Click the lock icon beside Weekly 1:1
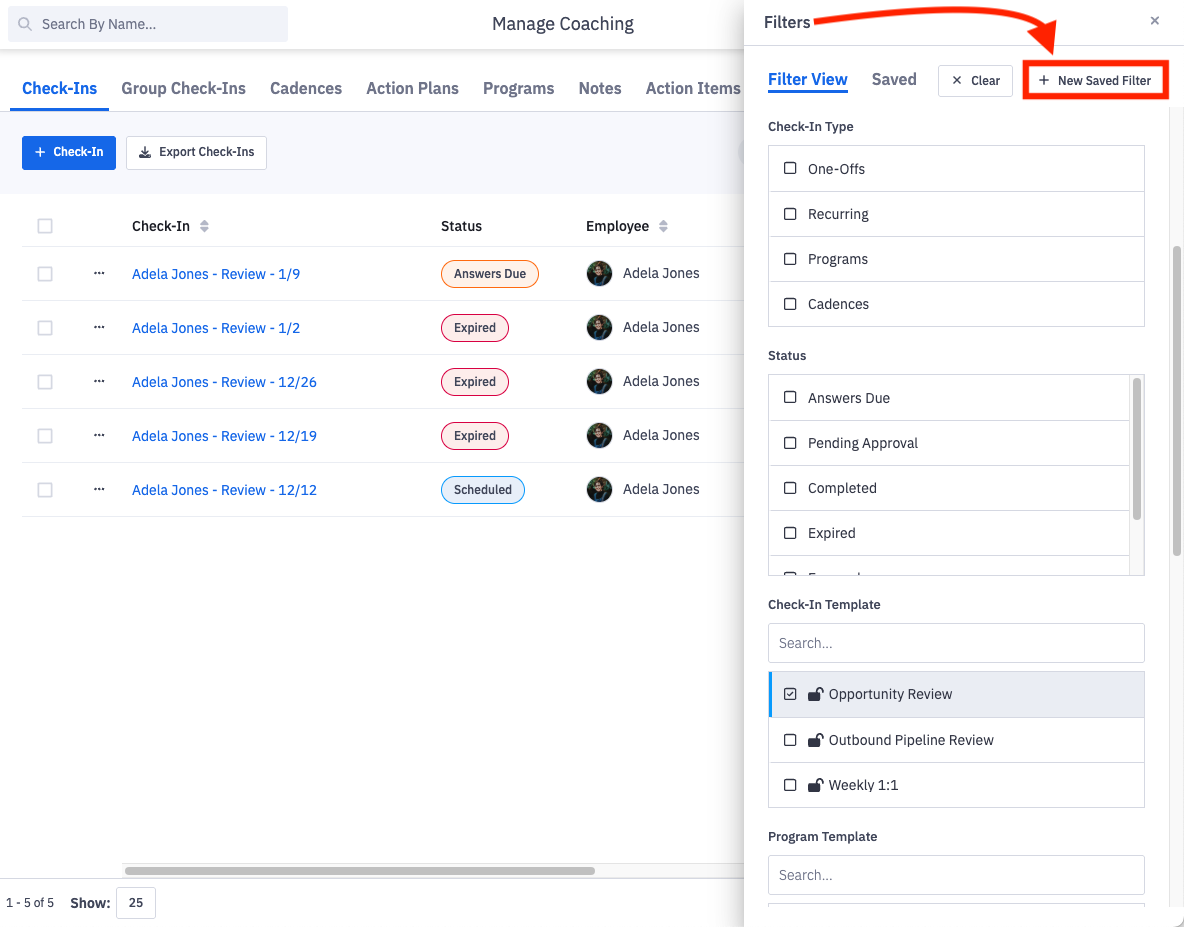Image resolution: width=1184 pixels, height=927 pixels. [815, 785]
